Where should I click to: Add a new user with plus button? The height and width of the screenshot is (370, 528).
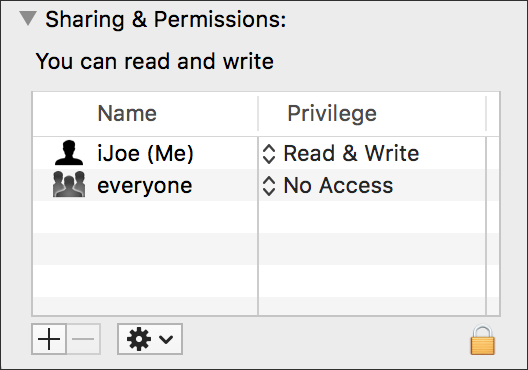click(49, 339)
